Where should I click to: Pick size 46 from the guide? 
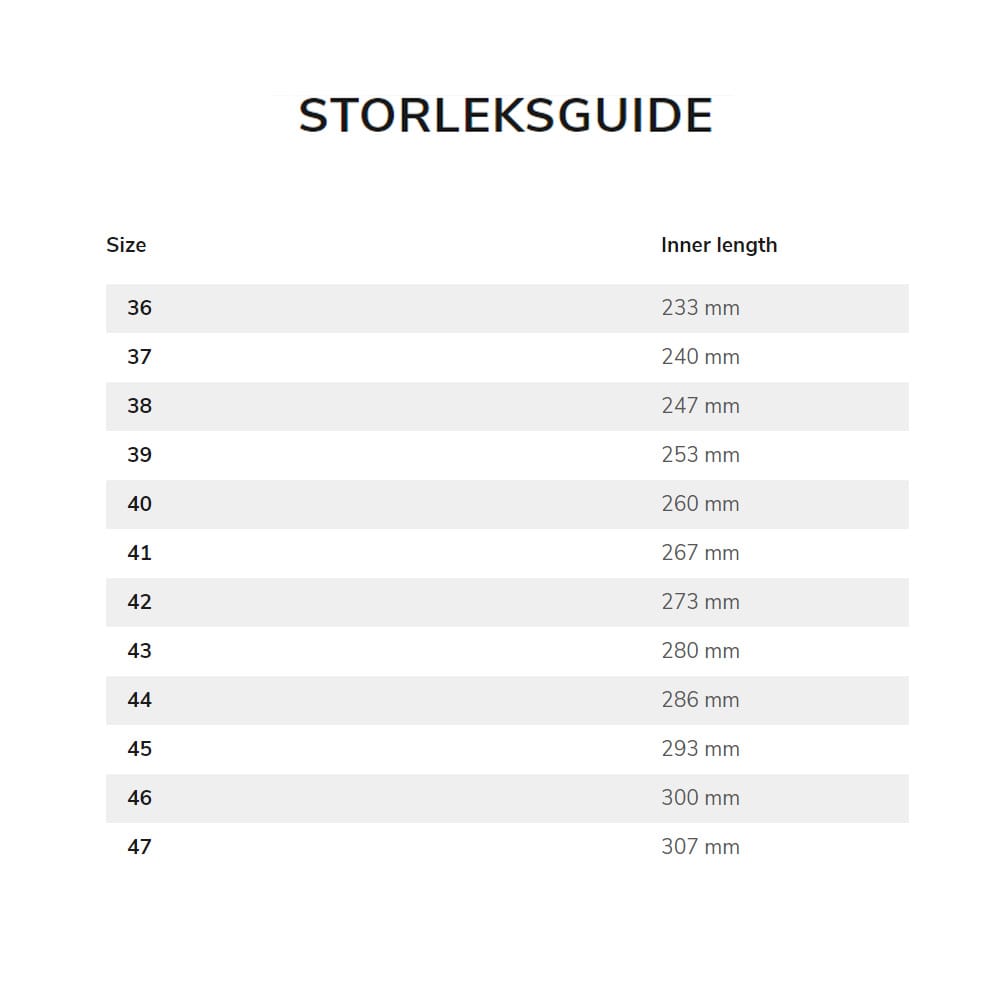140,798
